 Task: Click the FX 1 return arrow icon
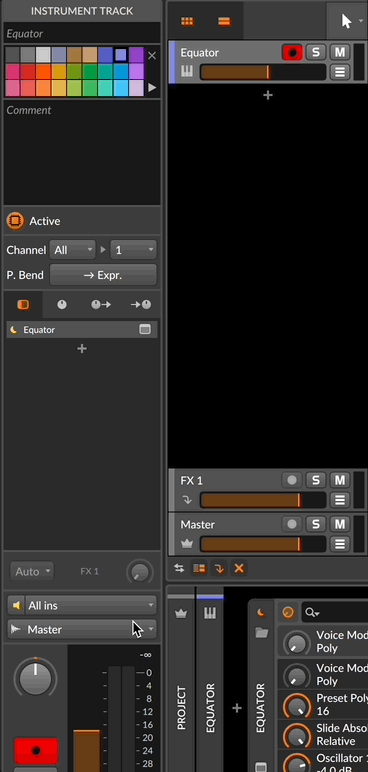pos(187,500)
